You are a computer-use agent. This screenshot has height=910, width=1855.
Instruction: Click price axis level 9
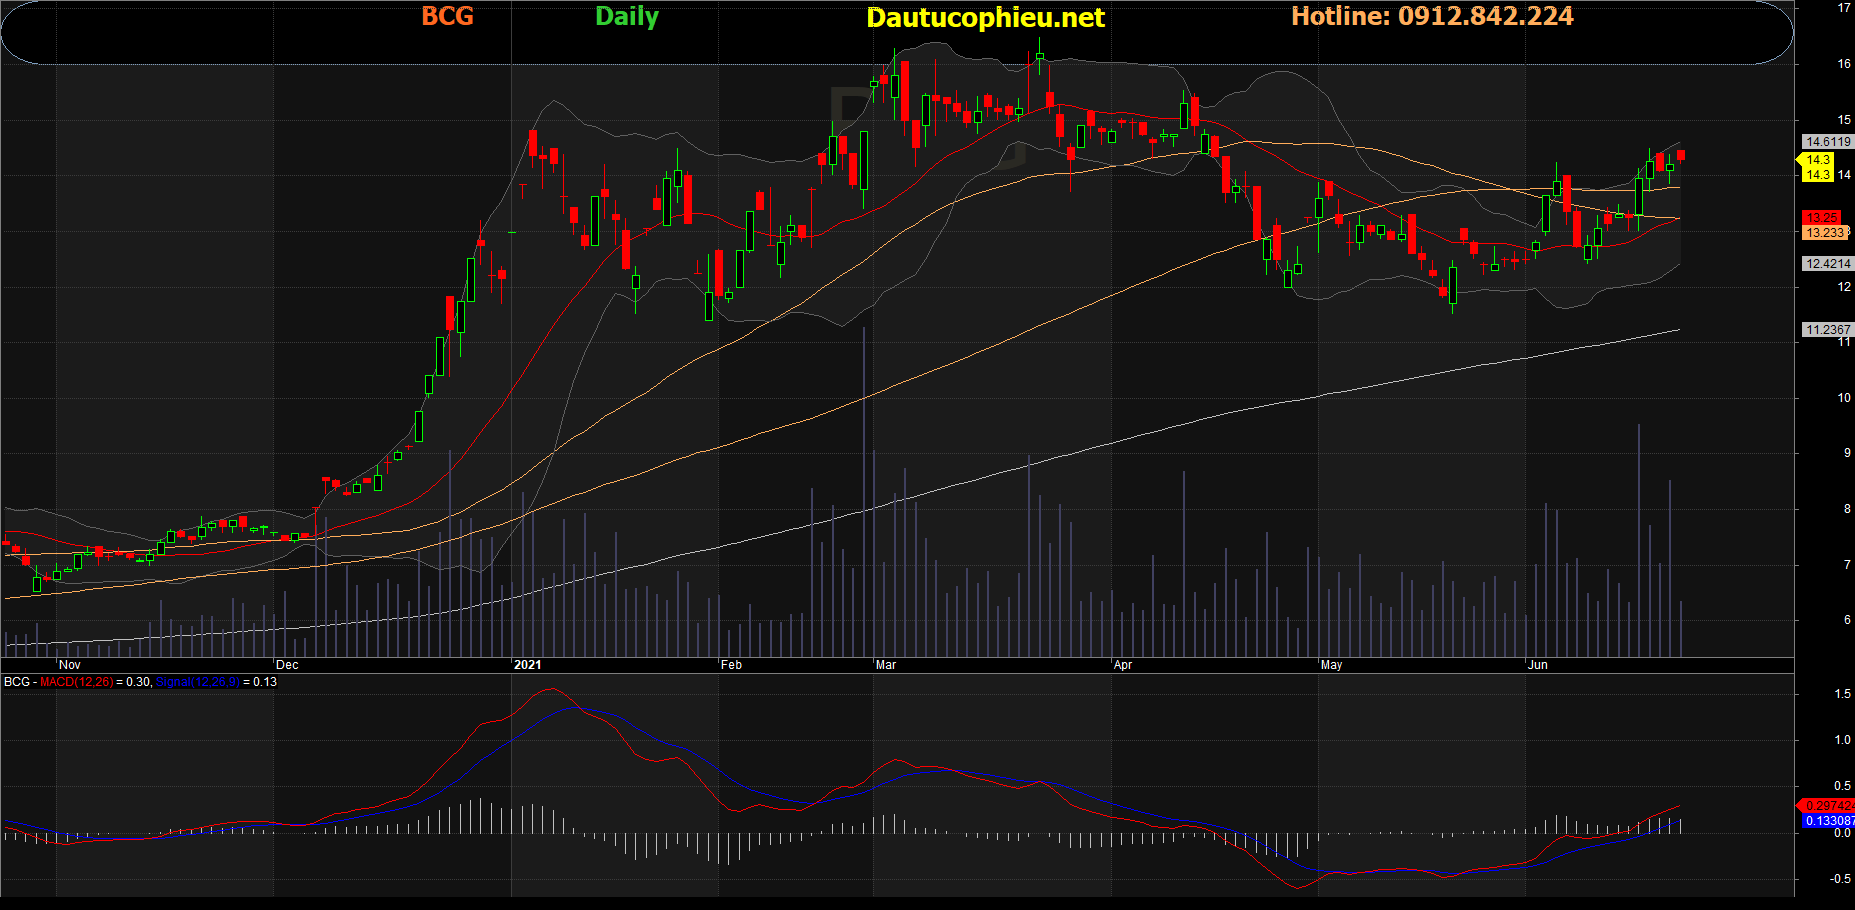coord(1847,453)
